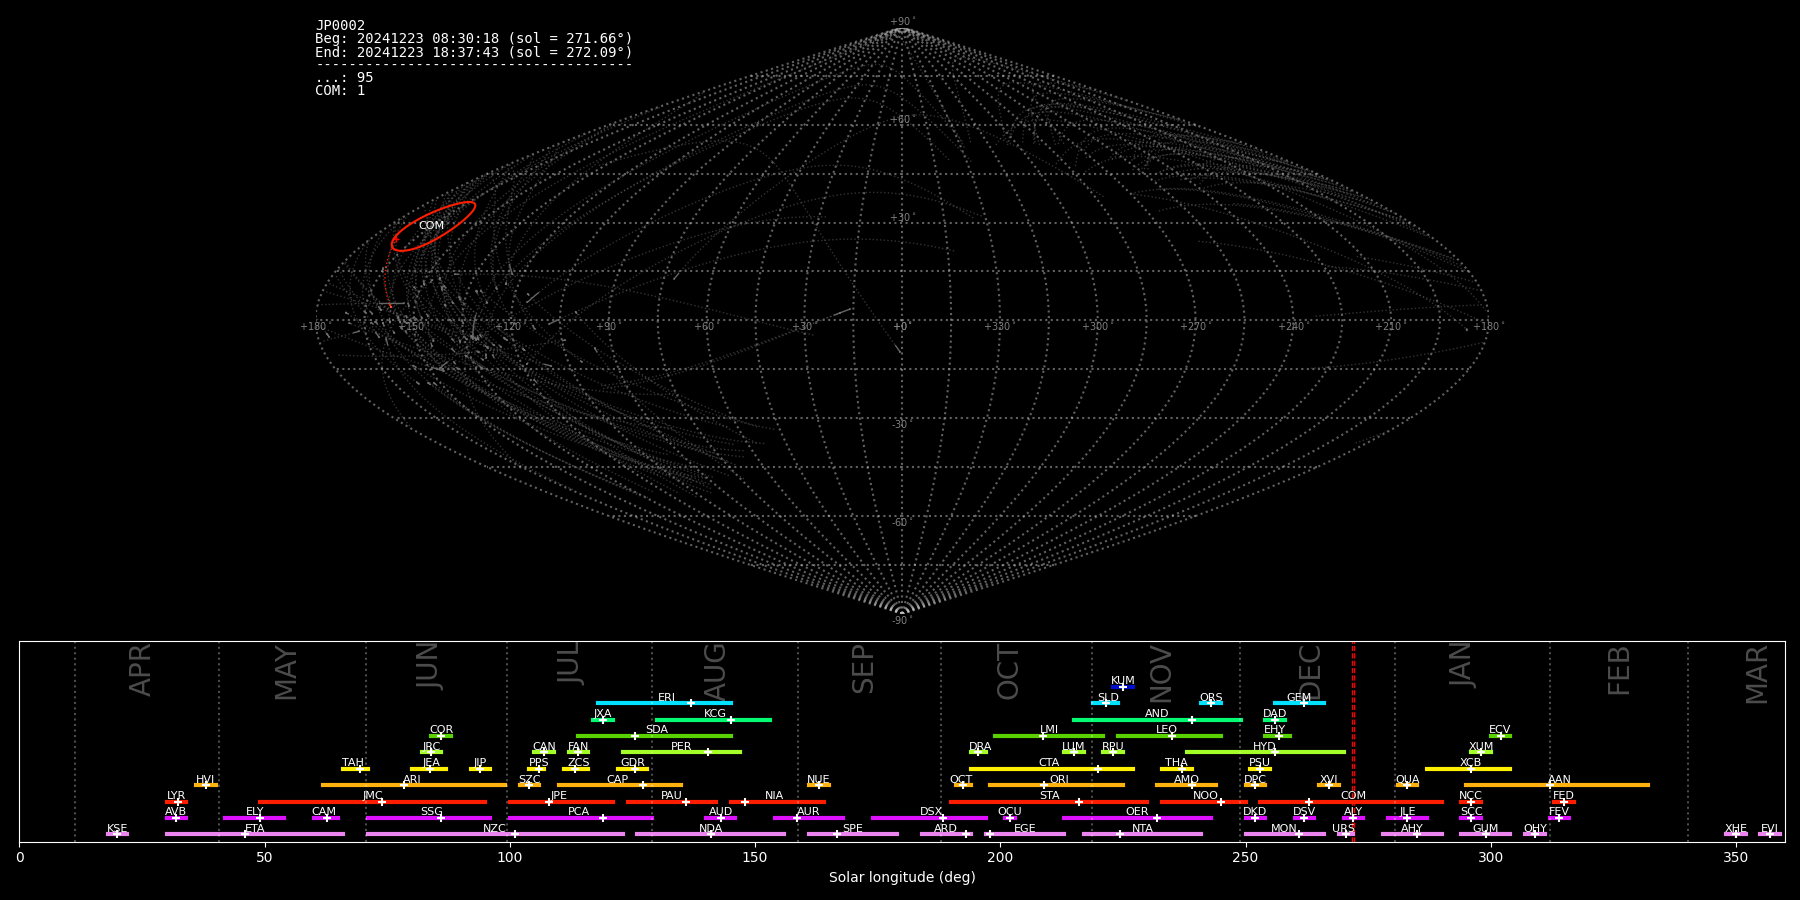Click the blue KUM shower bar
1800x900 pixels.
coord(1123,687)
